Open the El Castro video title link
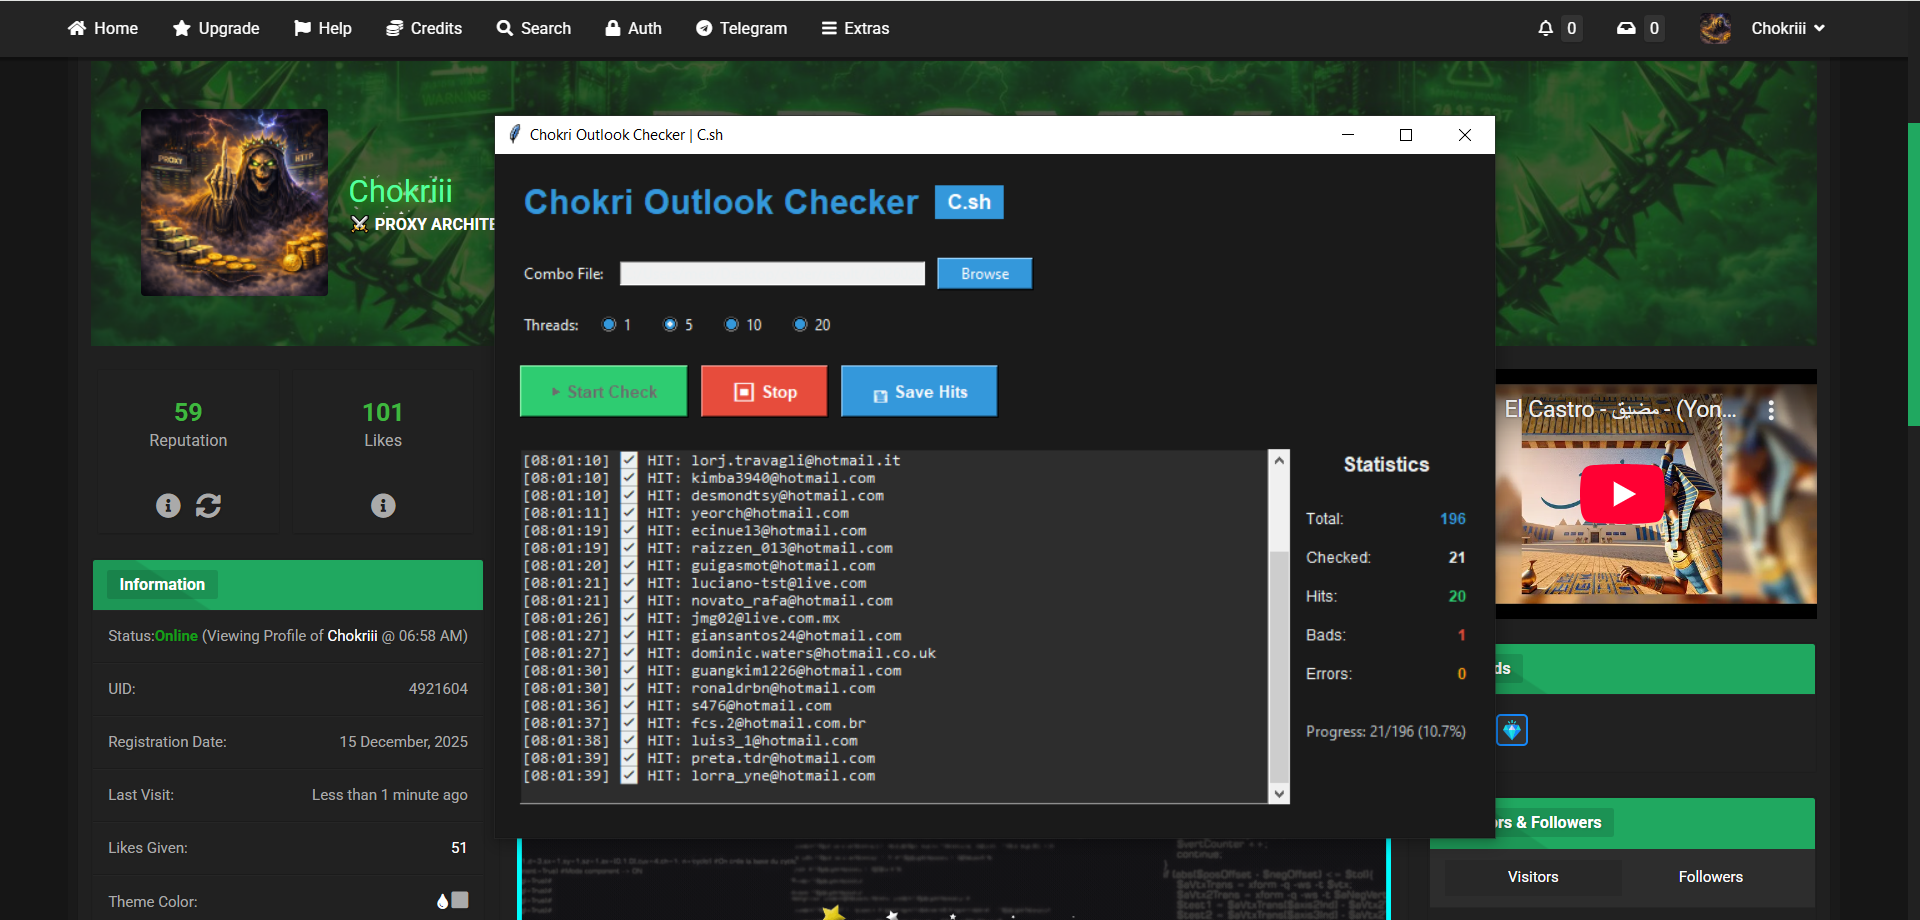This screenshot has height=920, width=1920. click(x=1621, y=409)
